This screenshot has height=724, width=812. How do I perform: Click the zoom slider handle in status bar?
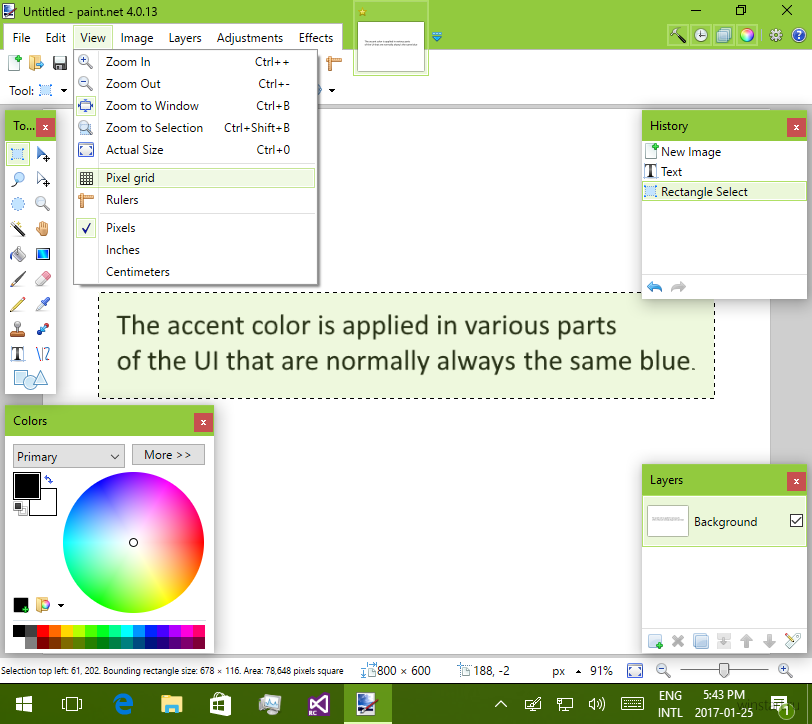coord(724,671)
